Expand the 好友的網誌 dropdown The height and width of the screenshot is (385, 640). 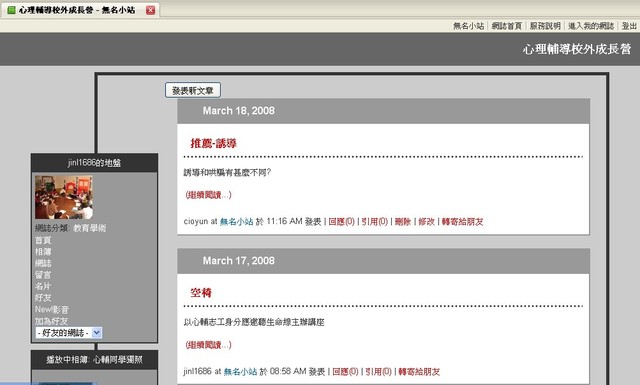[x=69, y=333]
